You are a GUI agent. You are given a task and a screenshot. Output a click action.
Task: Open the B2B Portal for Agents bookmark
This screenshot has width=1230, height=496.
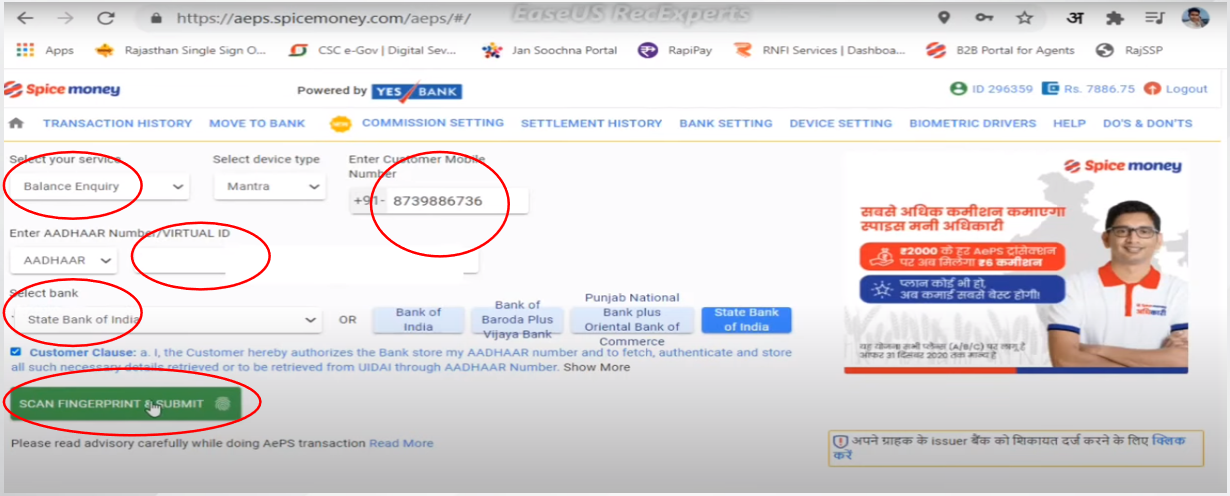[x=1001, y=50]
